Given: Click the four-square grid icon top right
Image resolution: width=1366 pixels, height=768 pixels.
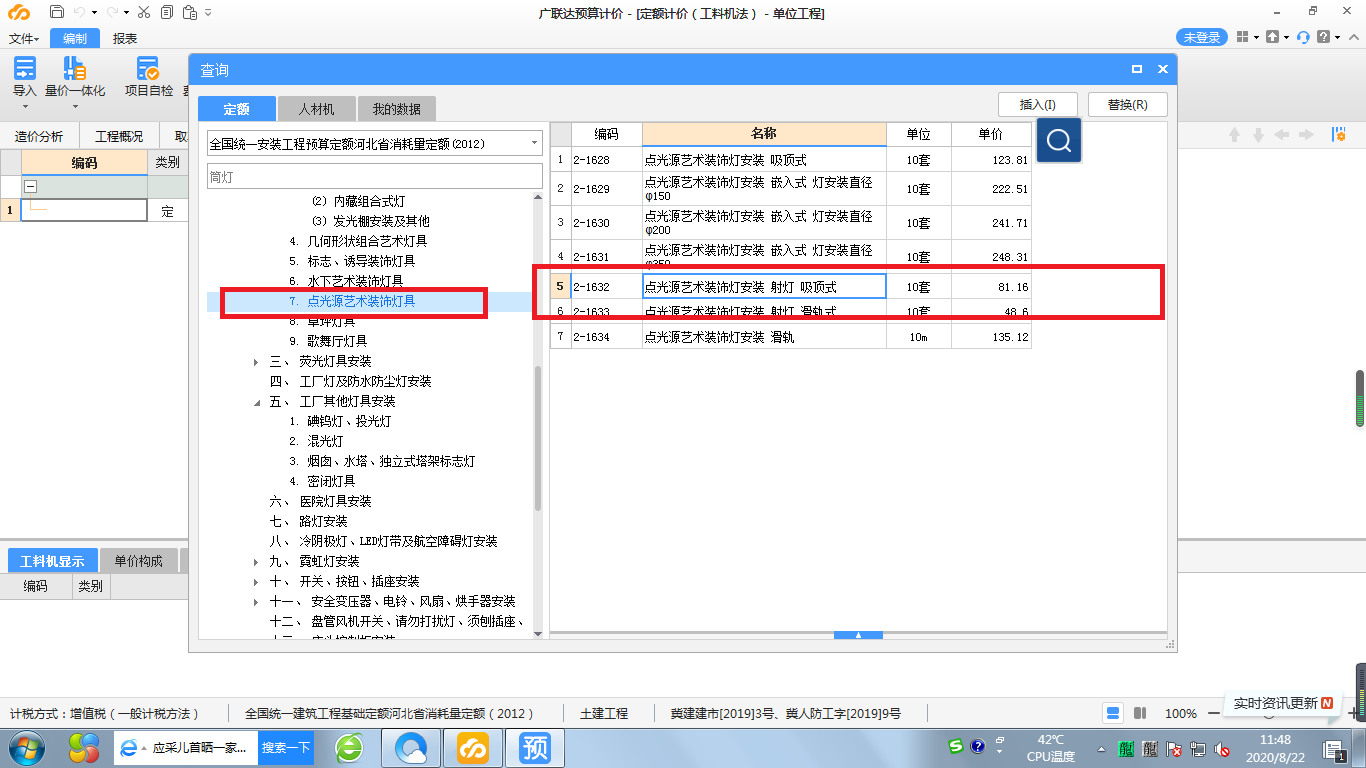Looking at the screenshot, I should pos(1242,37).
